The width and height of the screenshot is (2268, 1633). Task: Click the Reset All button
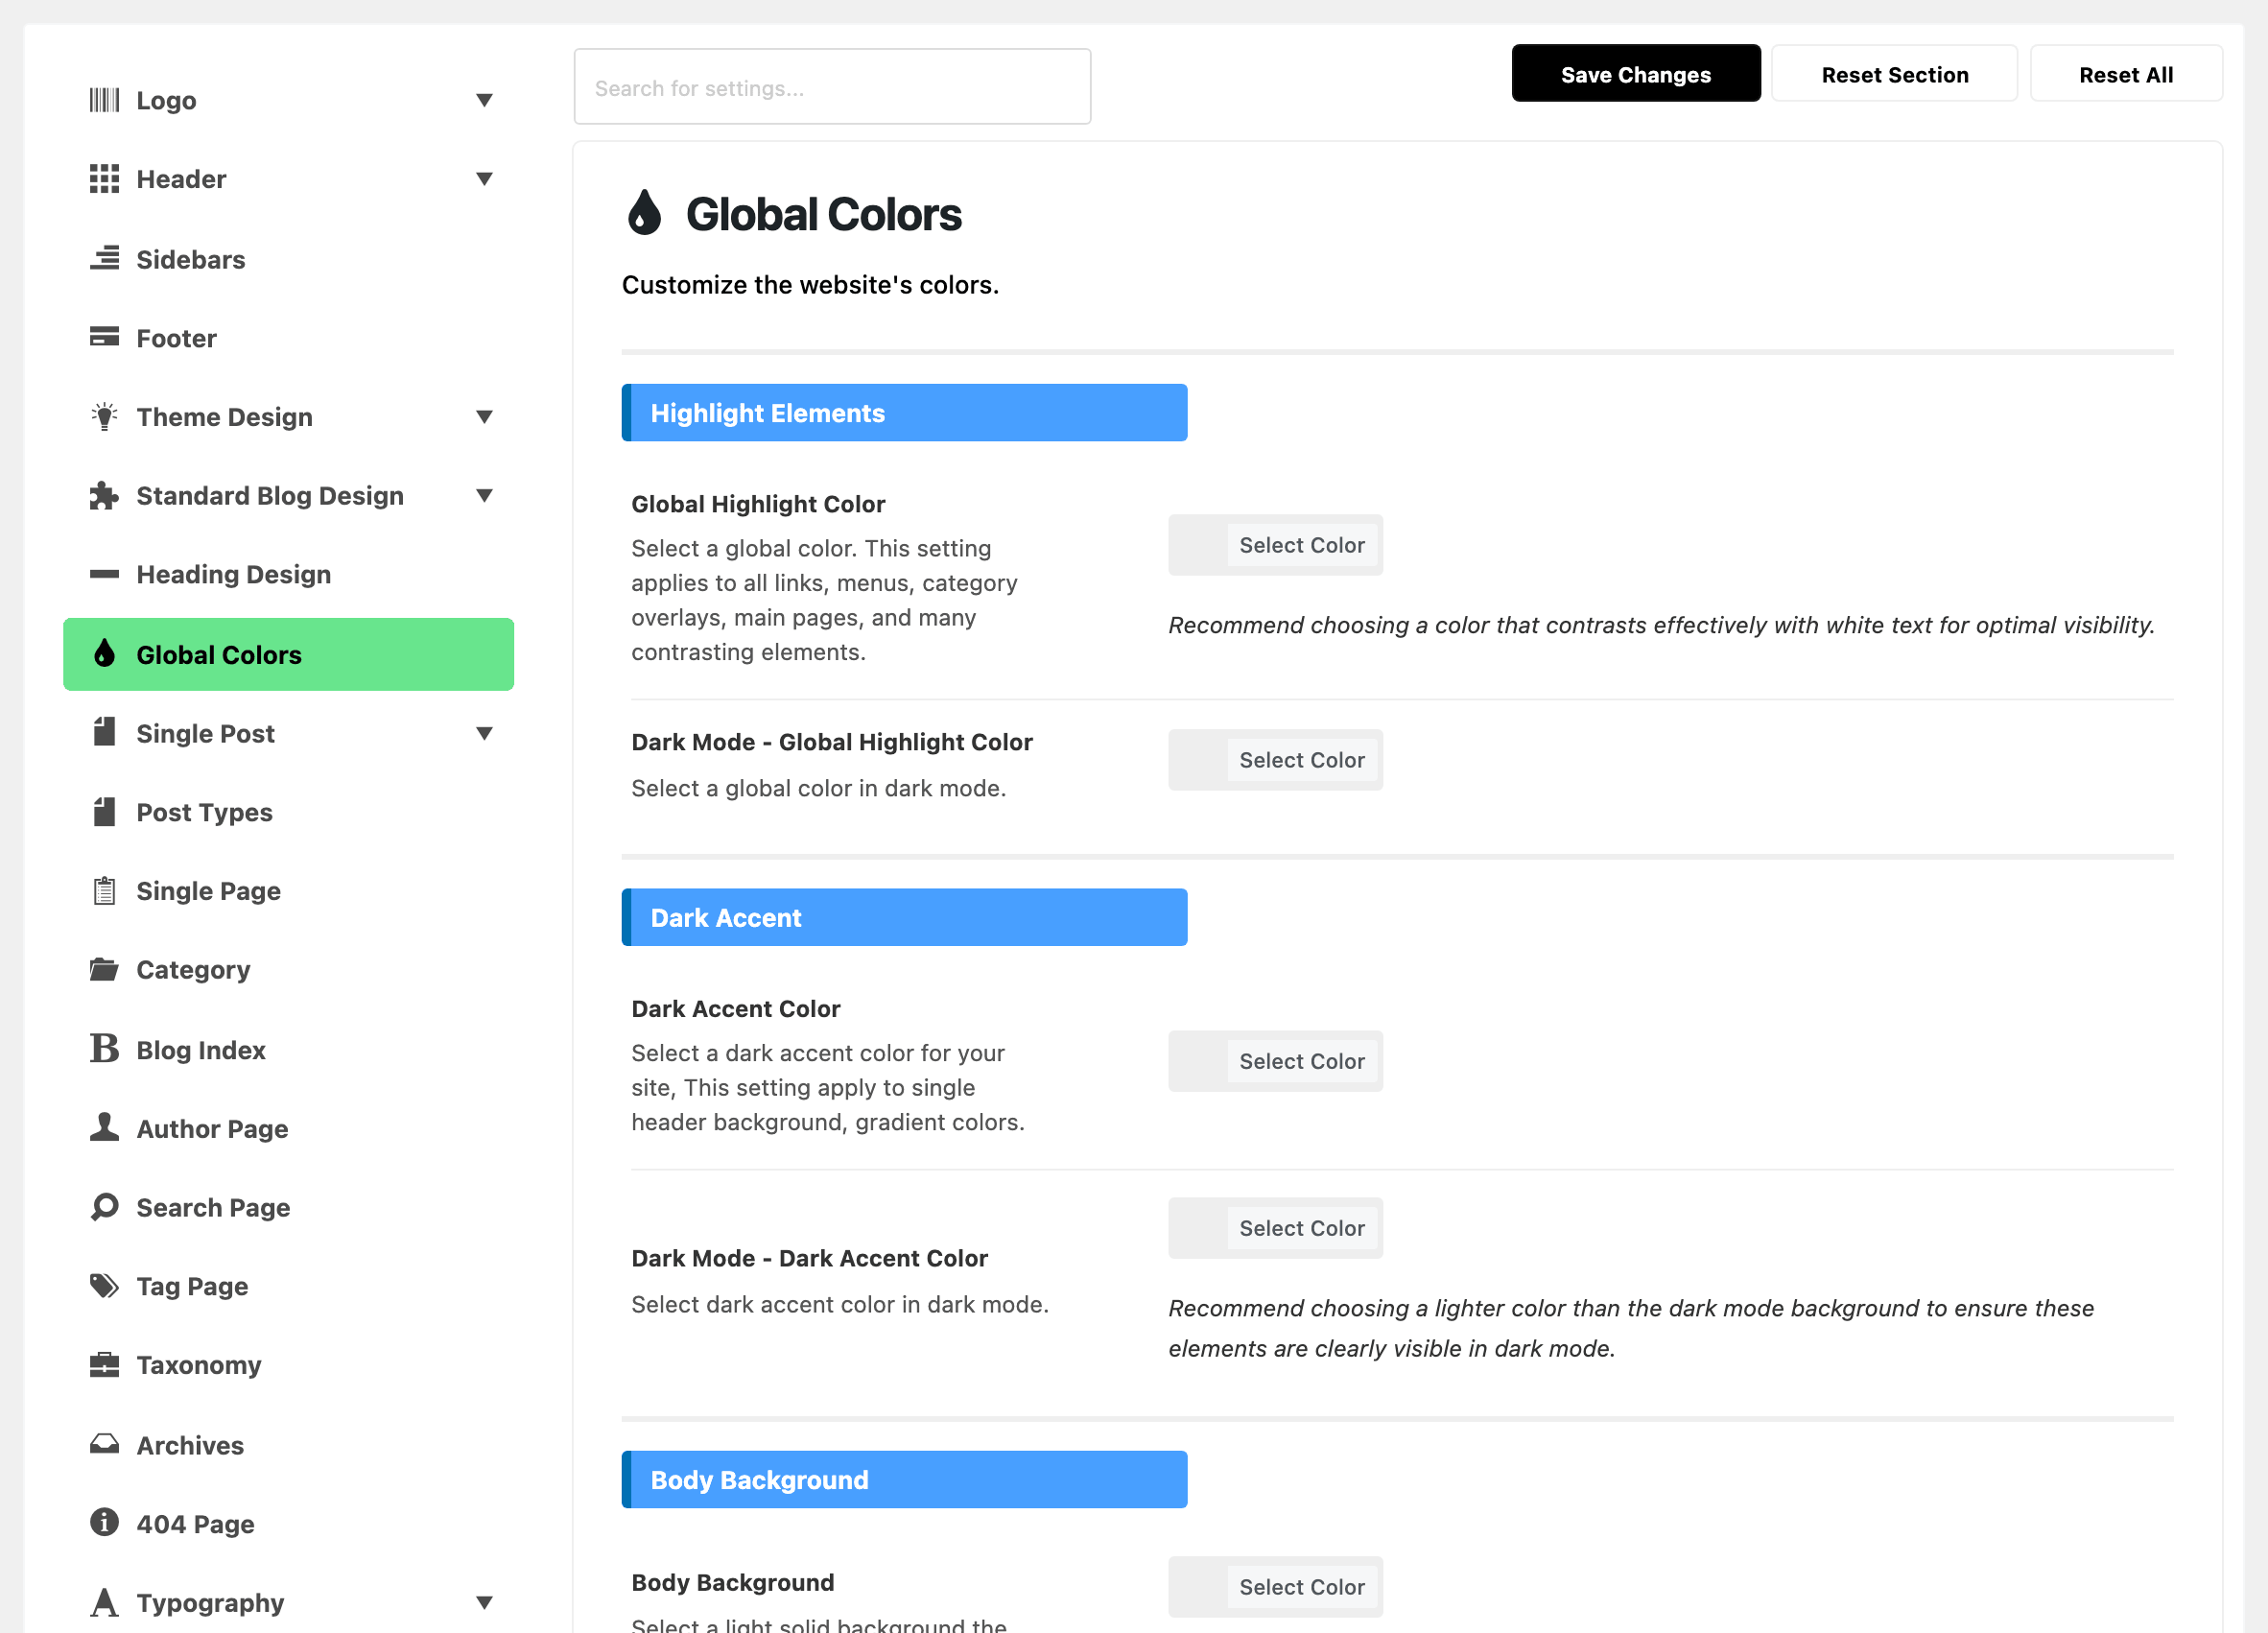tap(2126, 74)
